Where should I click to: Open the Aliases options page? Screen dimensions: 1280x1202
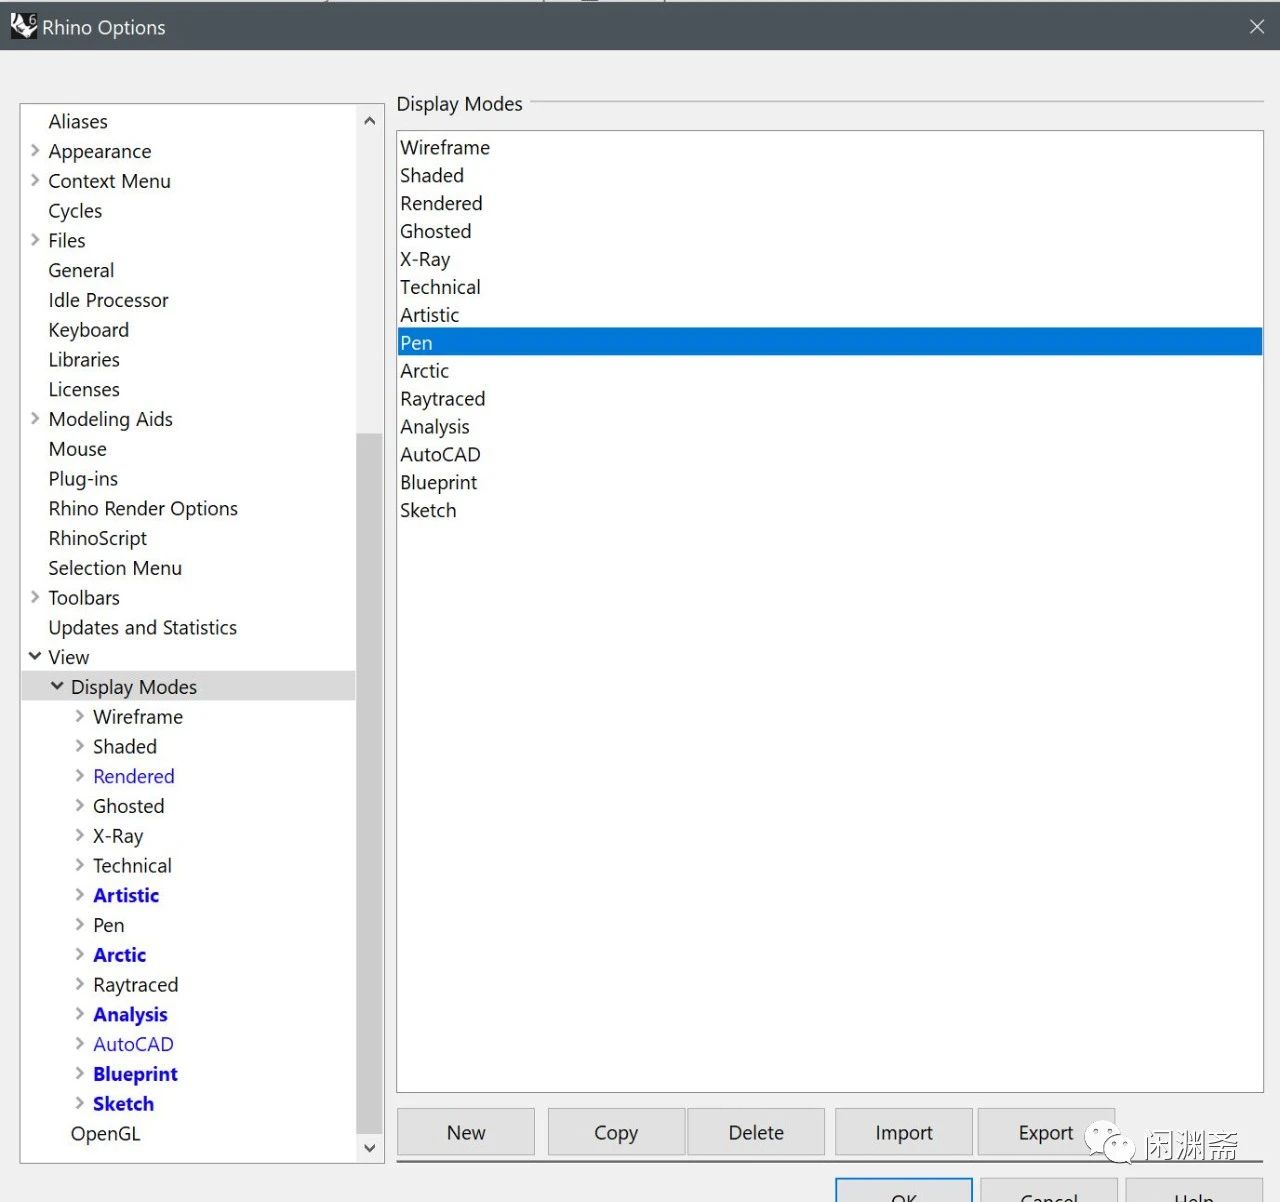point(78,122)
